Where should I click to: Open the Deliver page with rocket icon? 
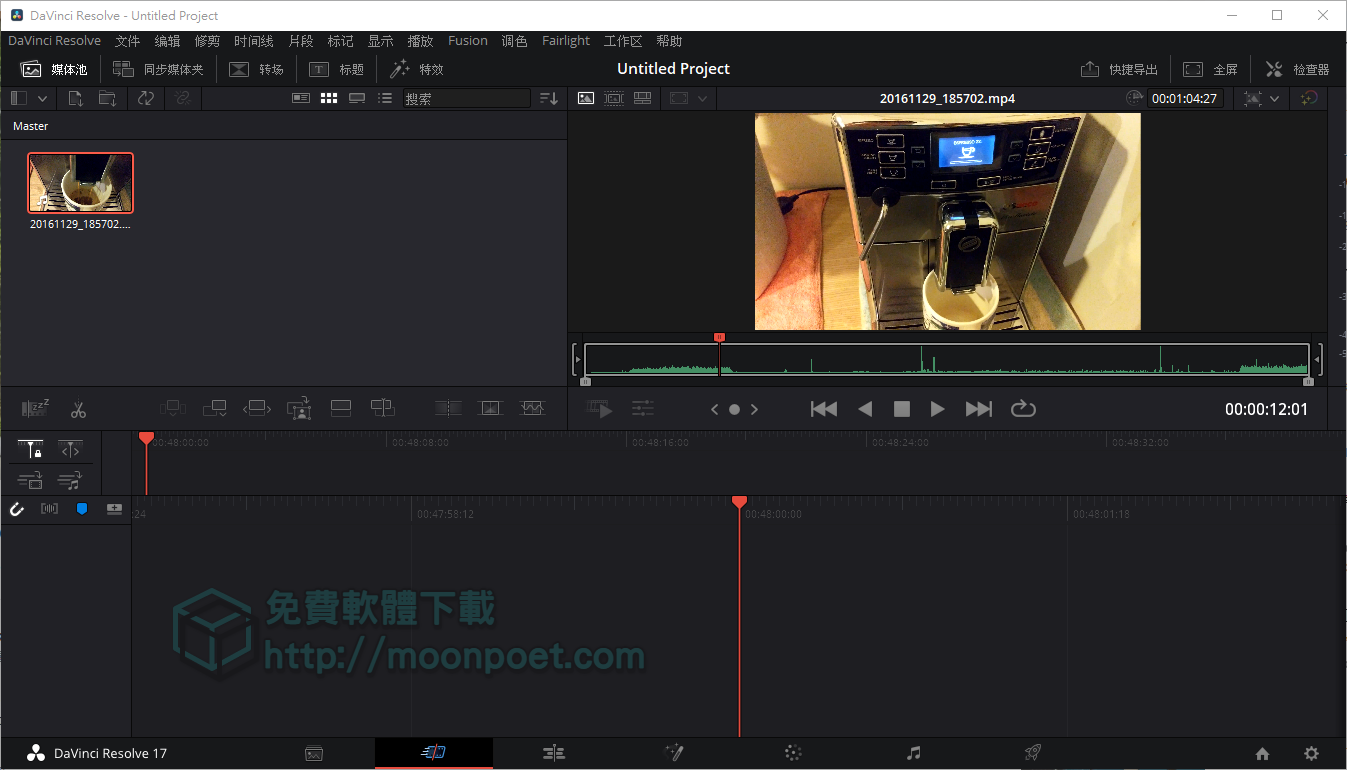[x=1032, y=752]
